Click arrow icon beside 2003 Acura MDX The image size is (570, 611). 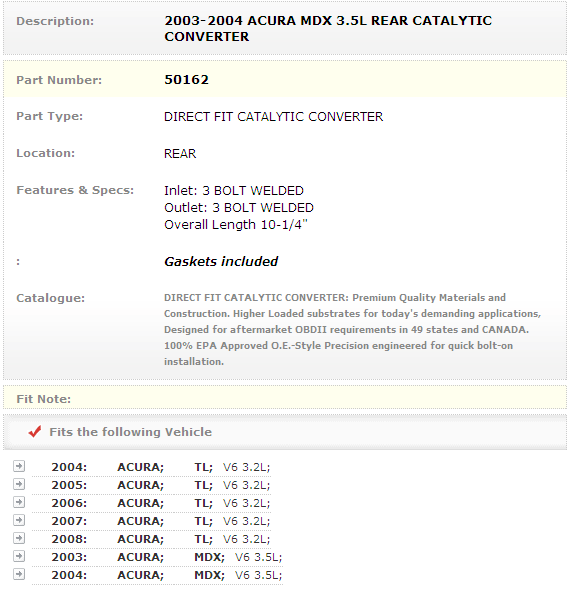click(19, 556)
